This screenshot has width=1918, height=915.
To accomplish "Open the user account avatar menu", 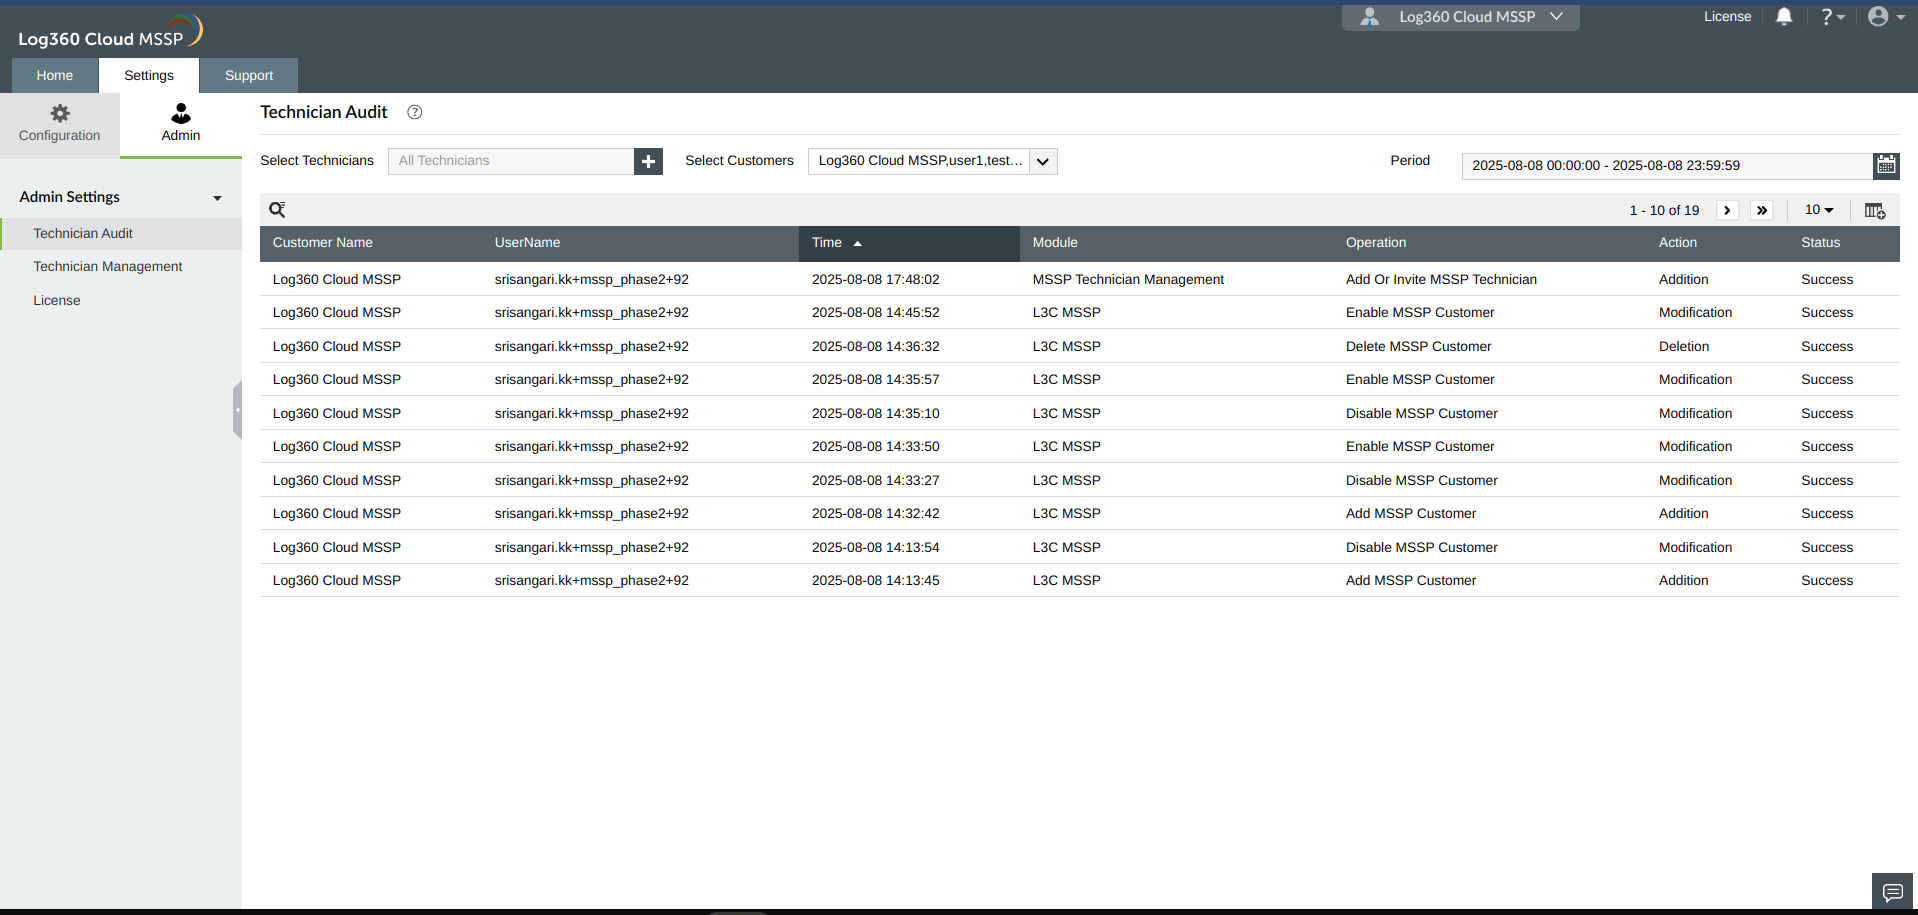I will pyautogui.click(x=1885, y=16).
